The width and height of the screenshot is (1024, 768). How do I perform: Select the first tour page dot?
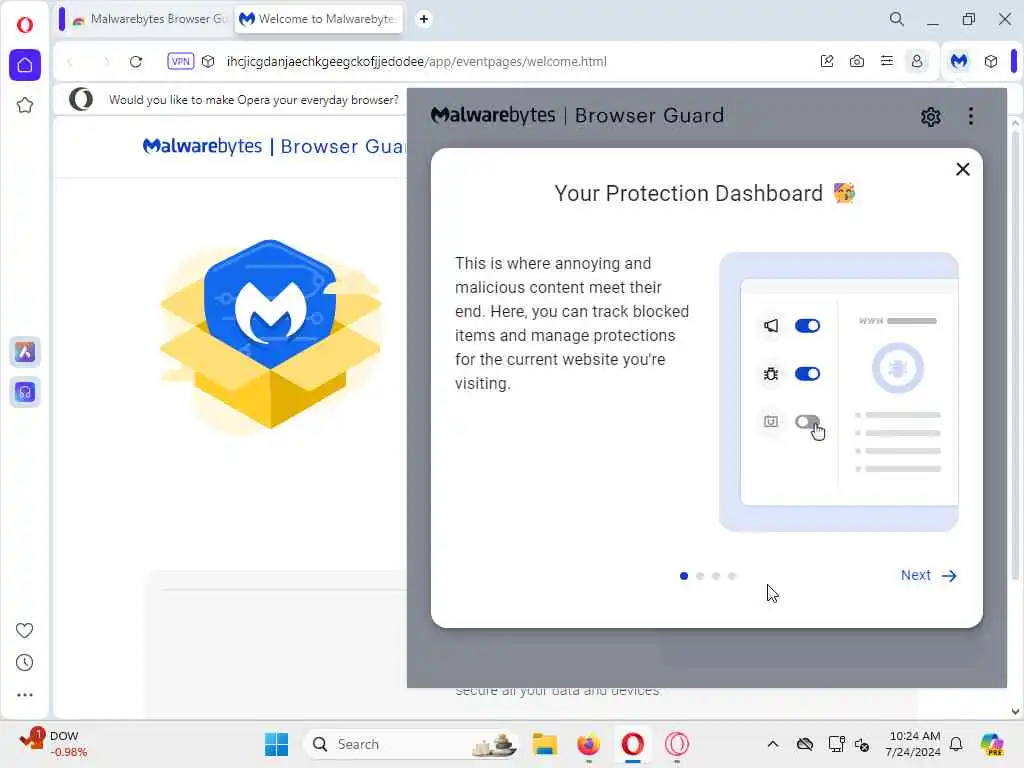[684, 576]
